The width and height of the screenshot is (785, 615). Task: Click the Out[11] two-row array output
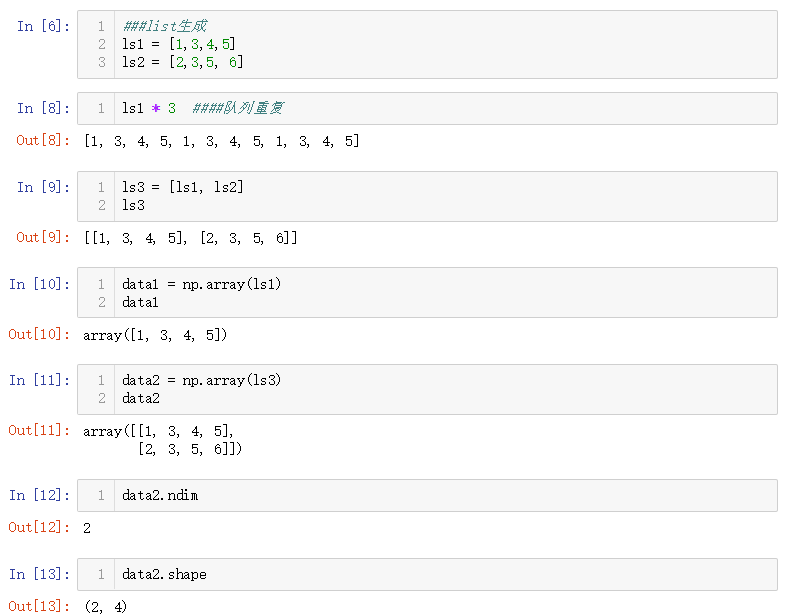click(163, 440)
